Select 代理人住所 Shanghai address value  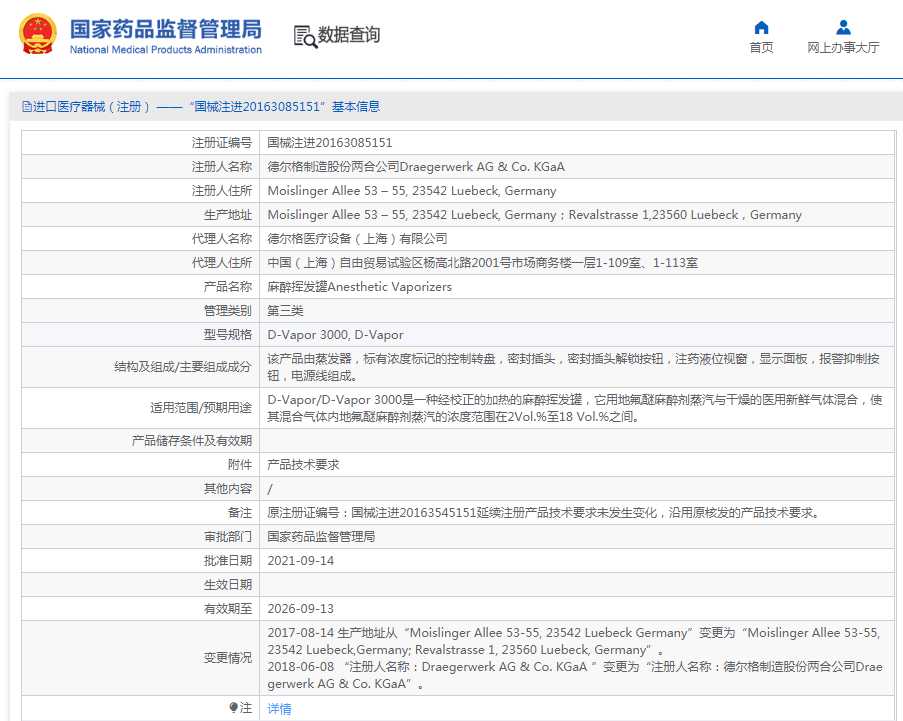483,263
